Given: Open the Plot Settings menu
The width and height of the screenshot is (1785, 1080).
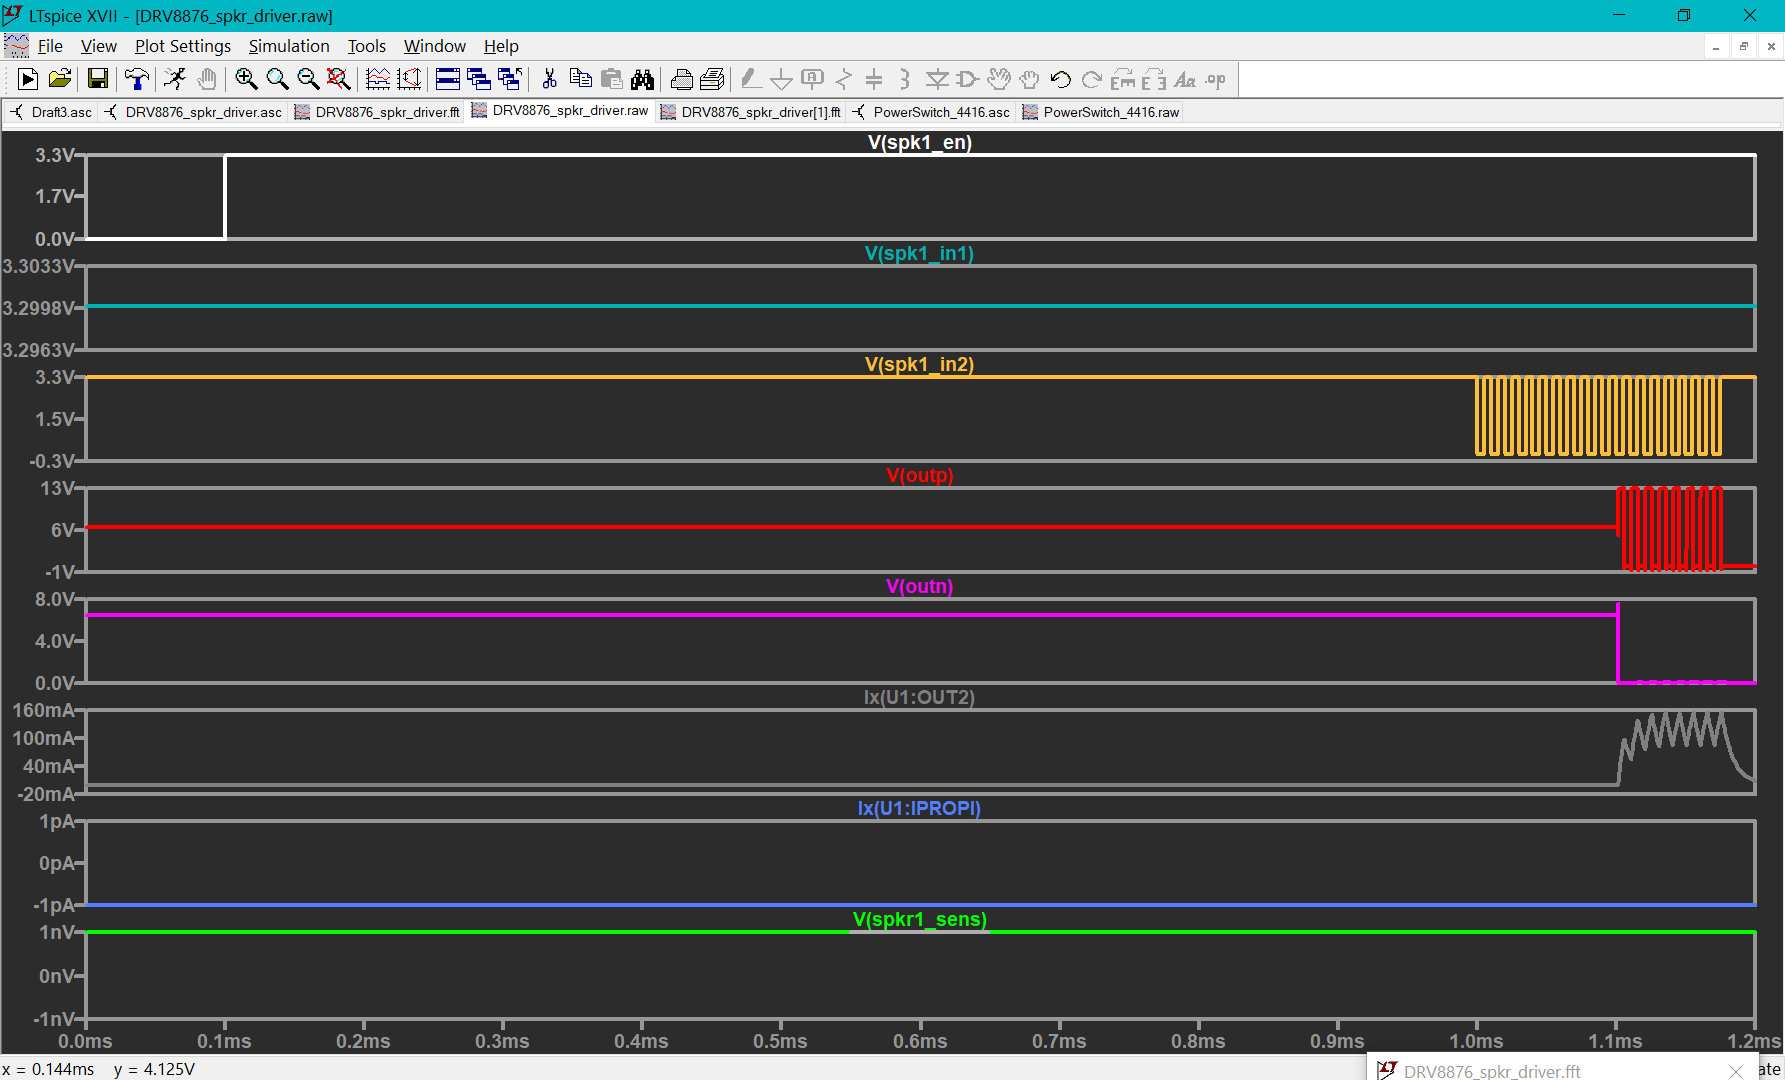Looking at the screenshot, I should (183, 46).
